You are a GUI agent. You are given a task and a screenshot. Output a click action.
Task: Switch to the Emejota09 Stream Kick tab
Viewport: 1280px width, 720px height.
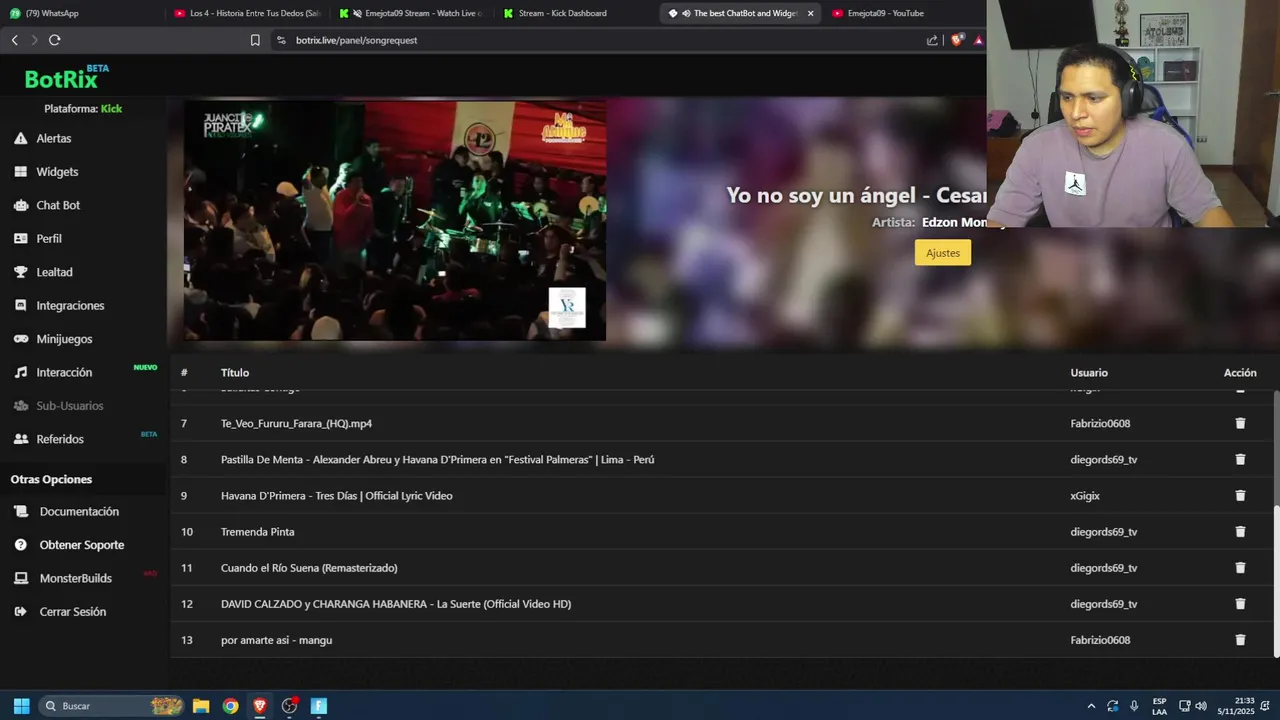coord(411,13)
